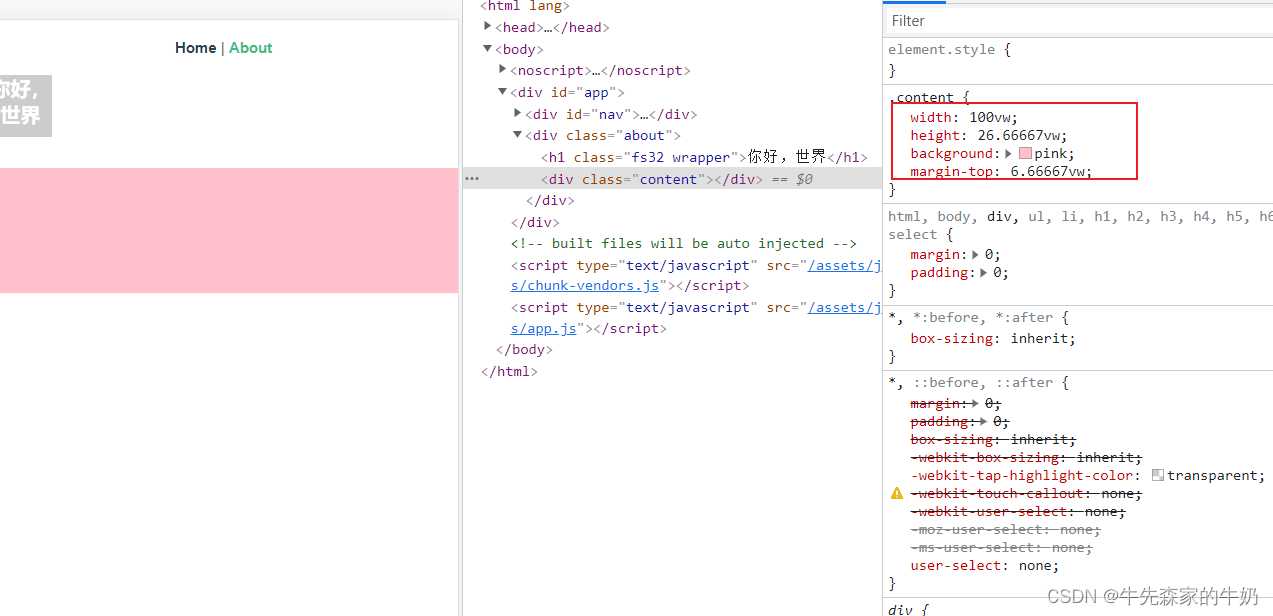Click the pink content block on the page
This screenshot has height=616, width=1273.
coord(229,230)
